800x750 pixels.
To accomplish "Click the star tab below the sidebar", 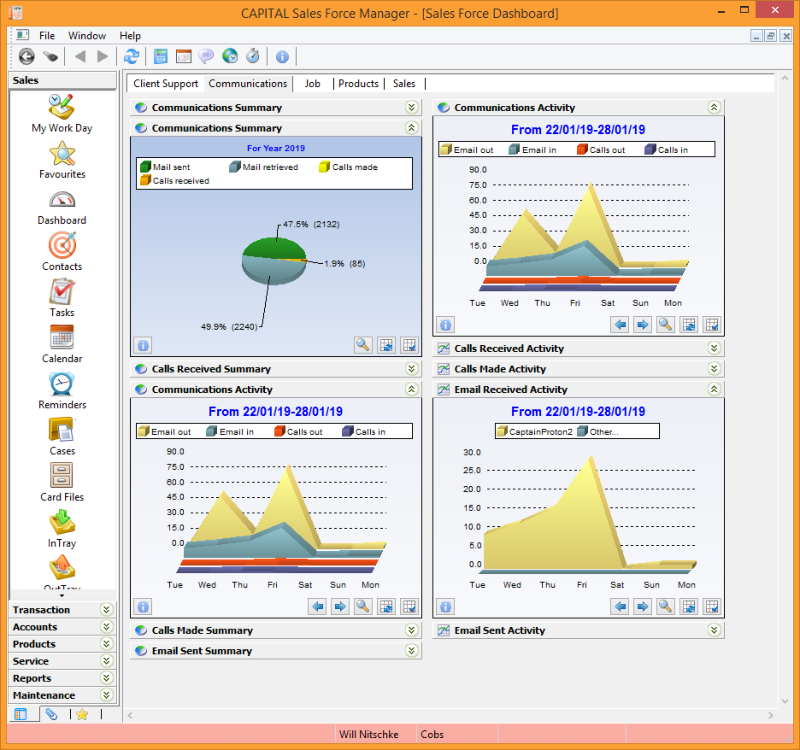I will tap(82, 714).
